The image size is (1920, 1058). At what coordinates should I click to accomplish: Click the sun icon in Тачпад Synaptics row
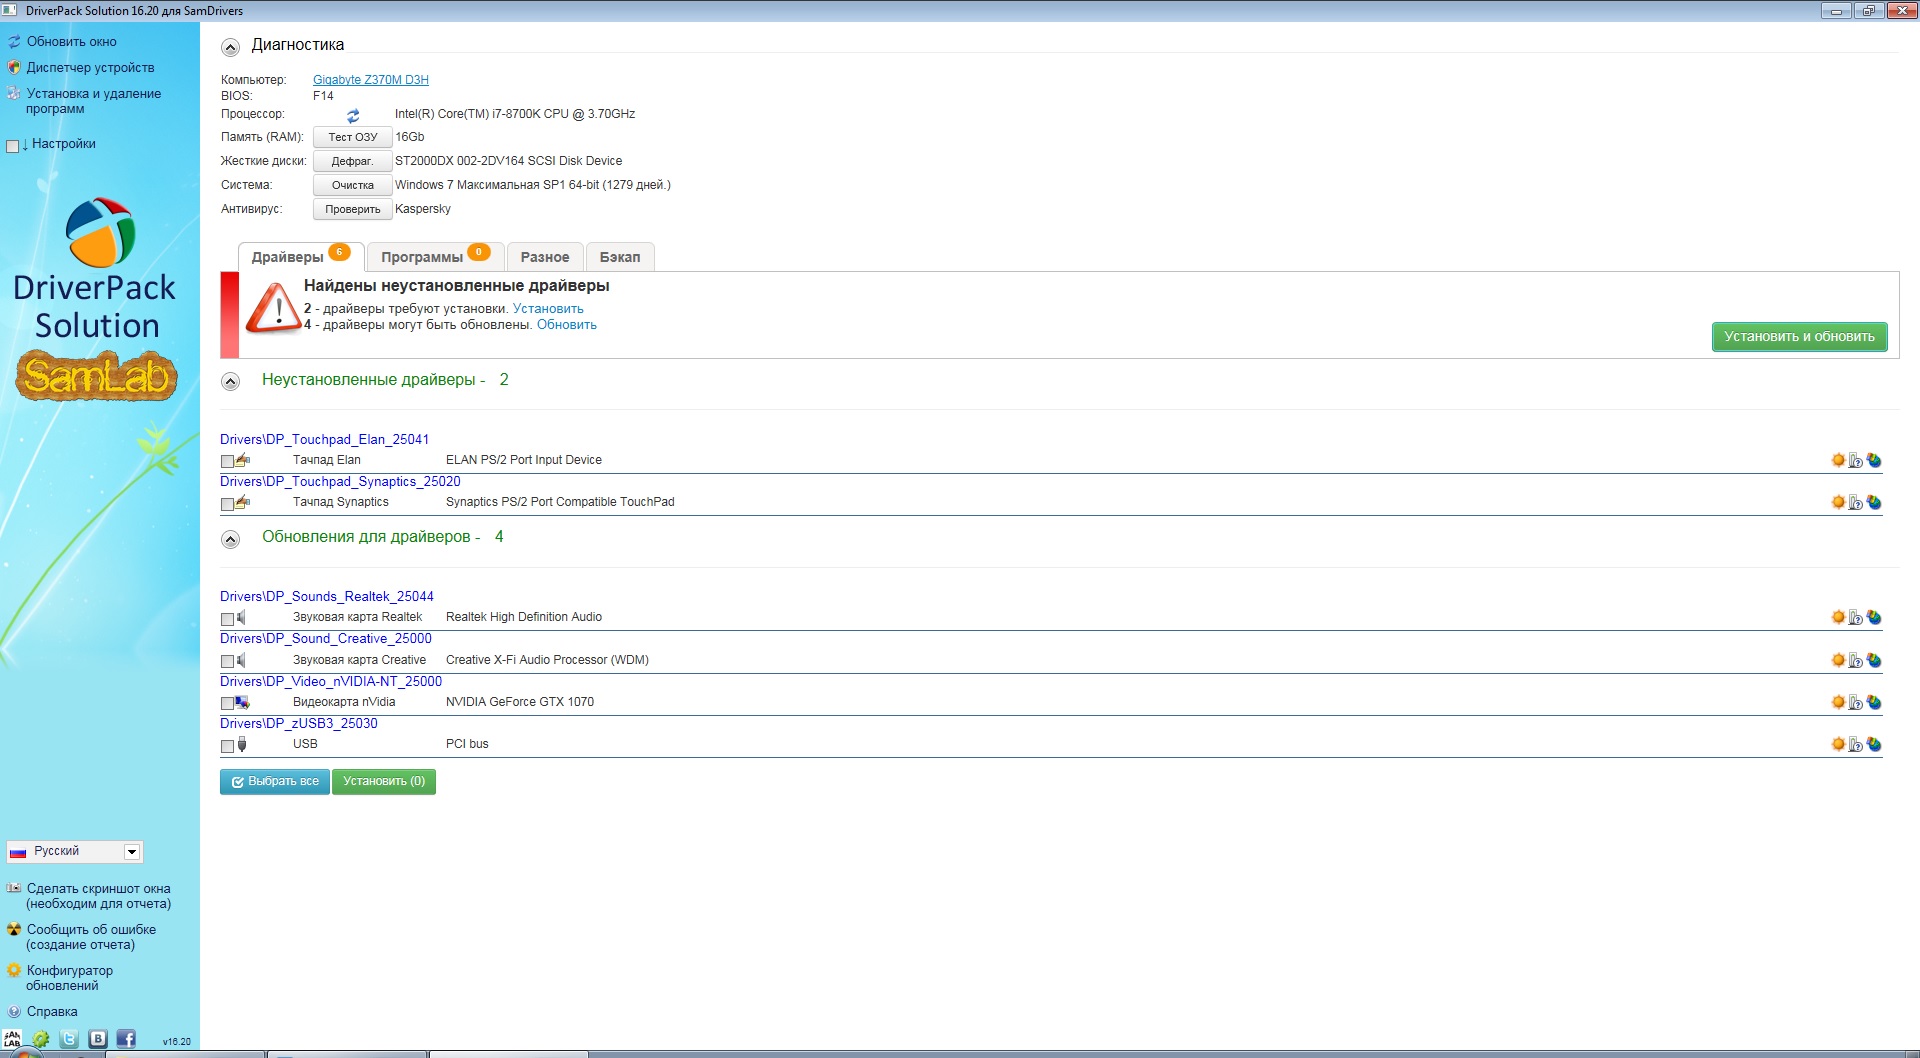point(1838,502)
